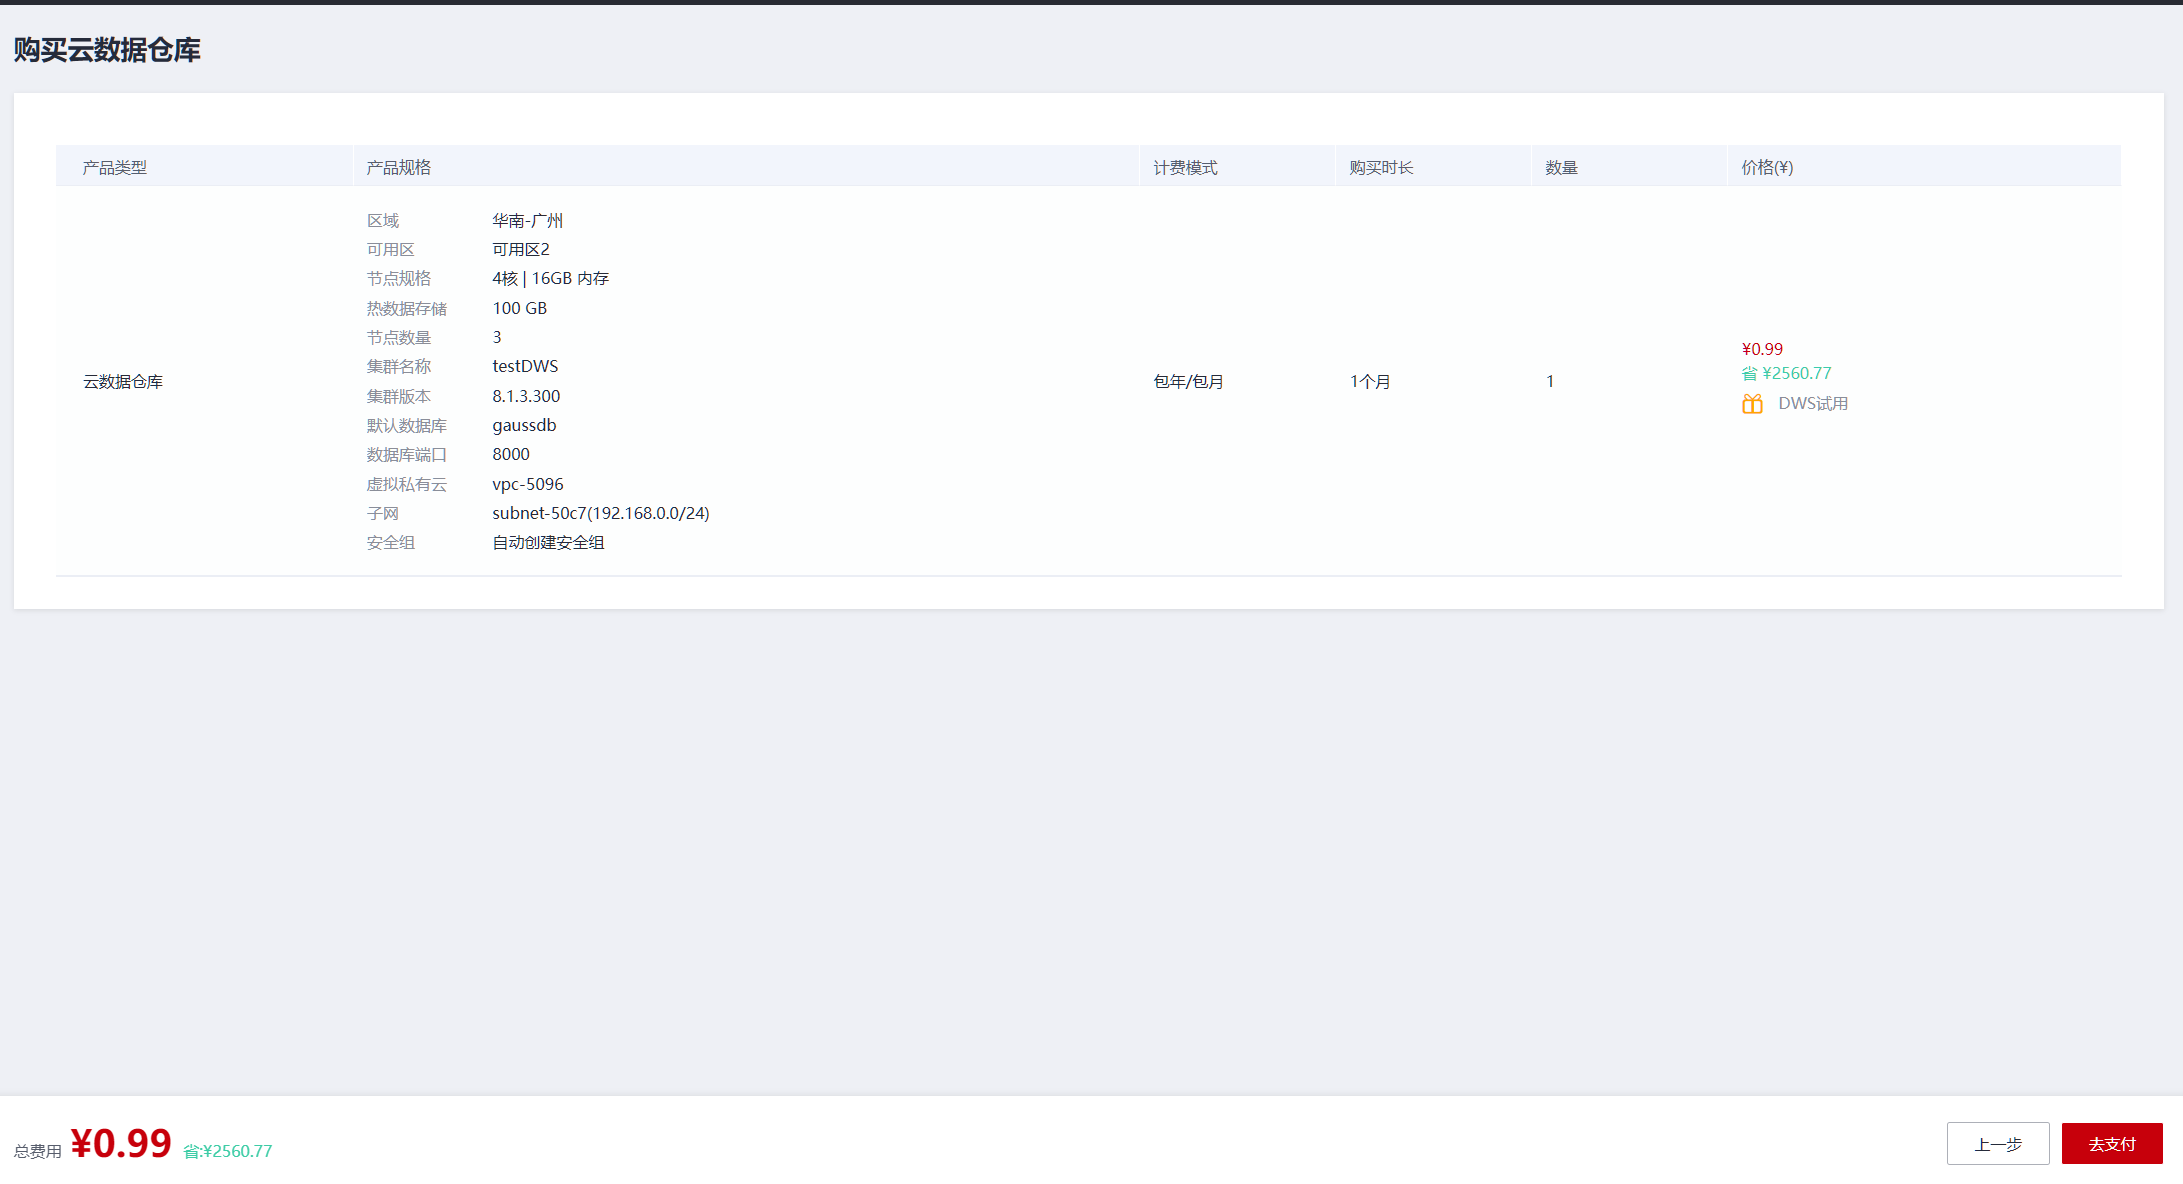This screenshot has width=2183, height=1184.
Task: Click the red ¥0.99 total cost
Action: coord(121,1144)
